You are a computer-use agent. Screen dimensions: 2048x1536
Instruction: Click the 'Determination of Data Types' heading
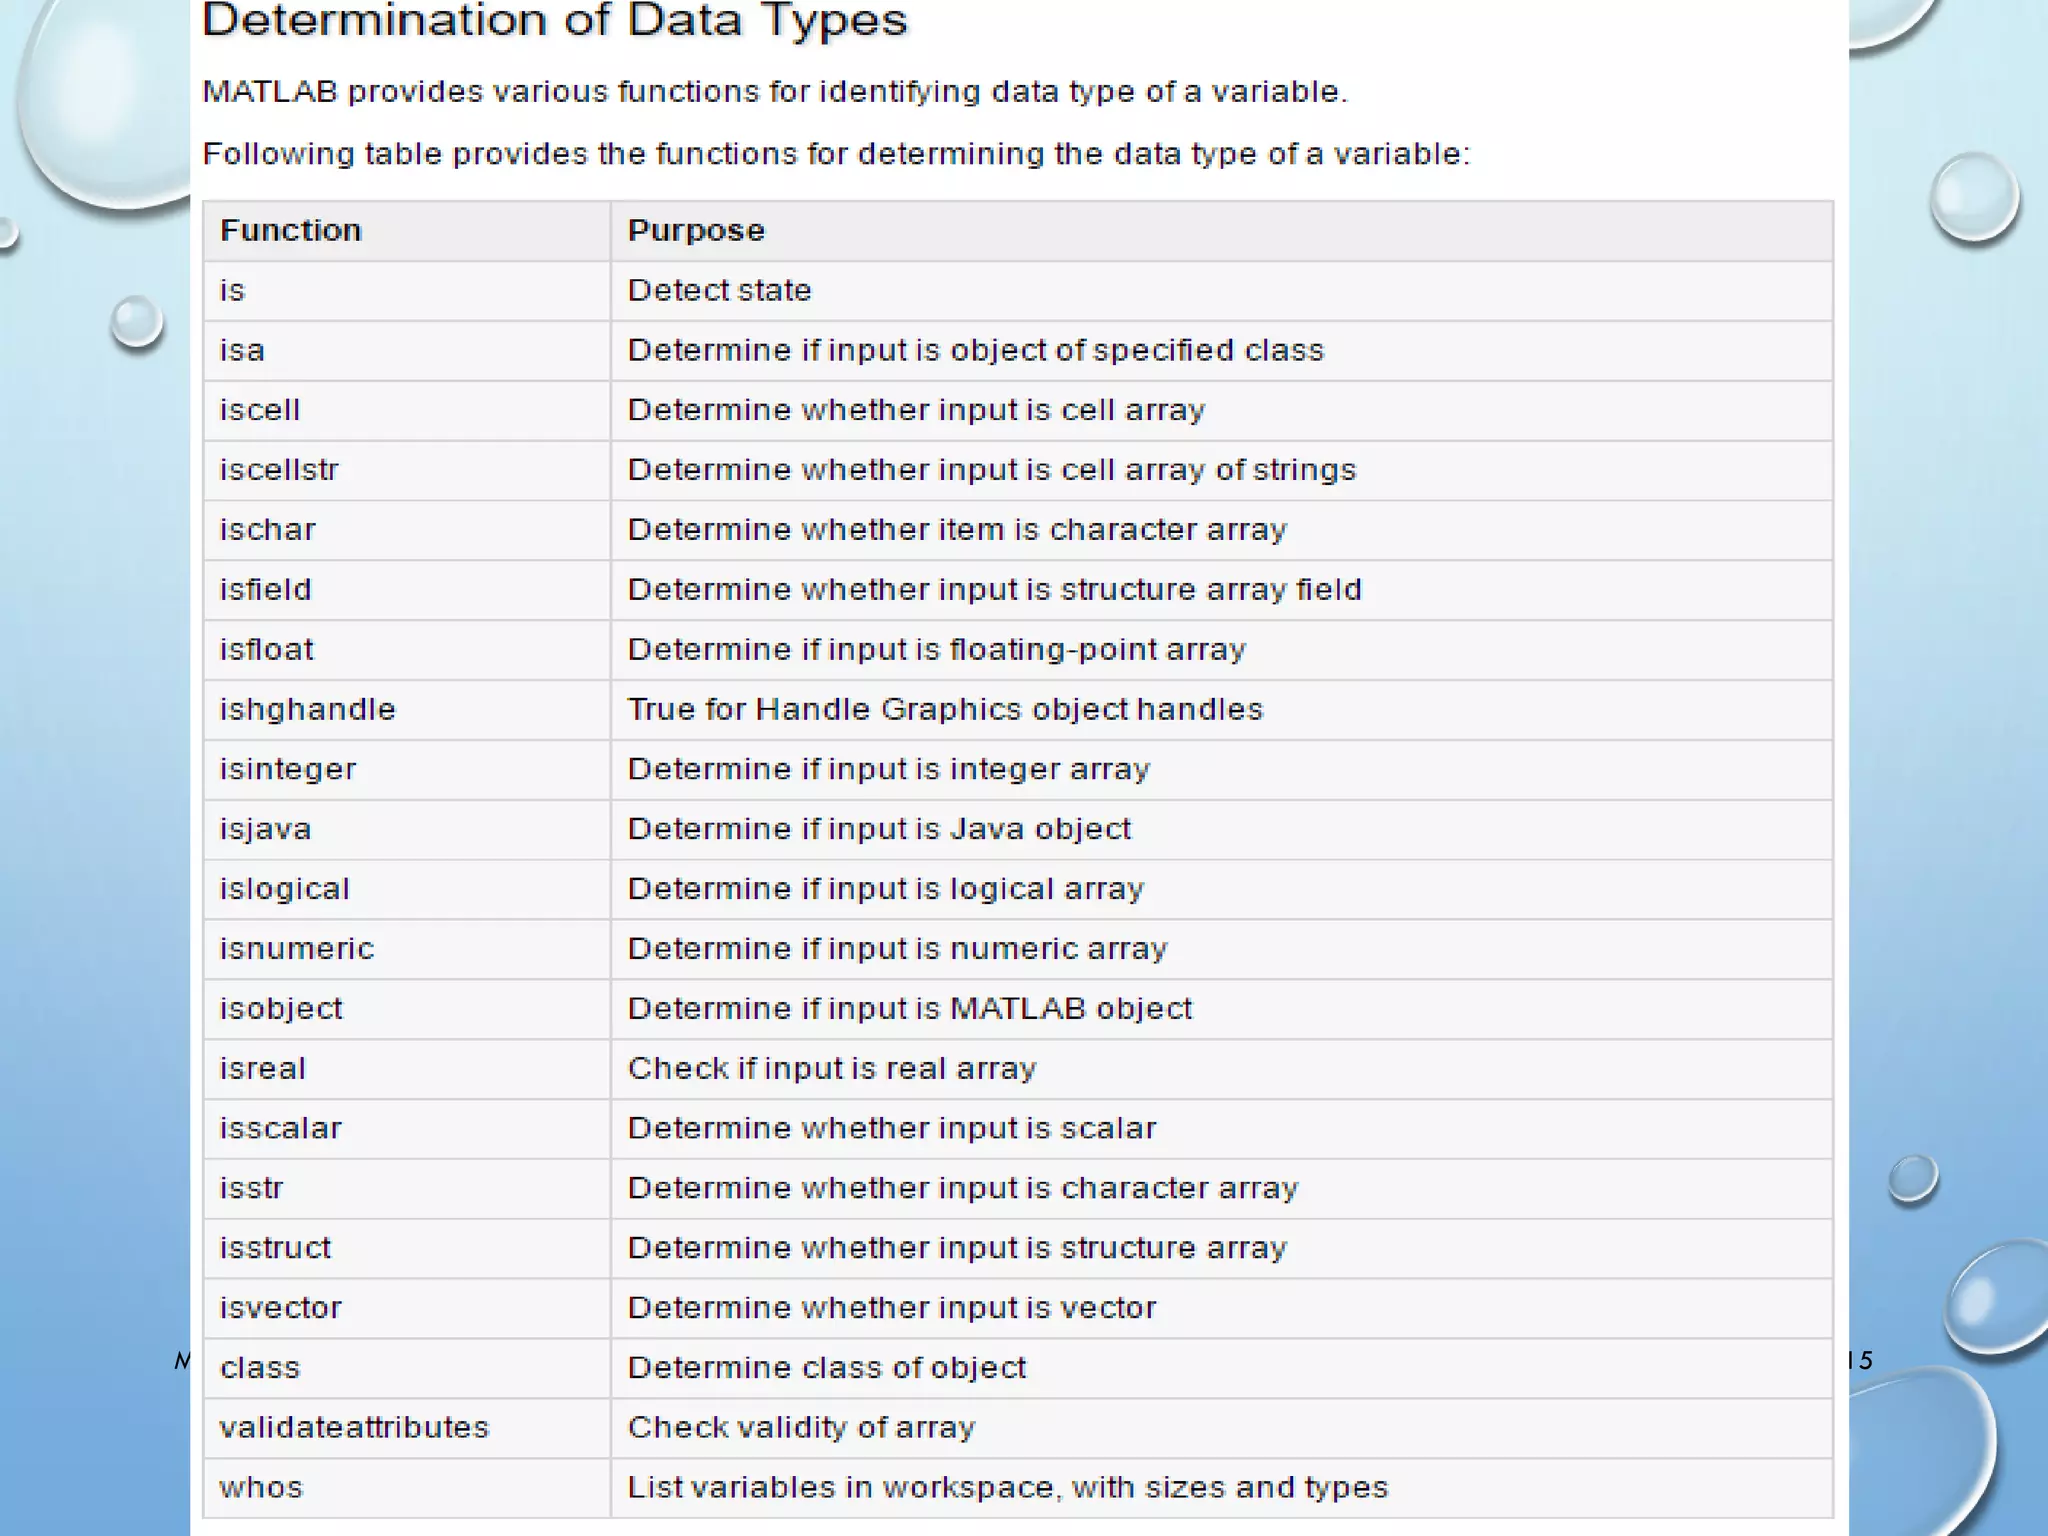554,22
